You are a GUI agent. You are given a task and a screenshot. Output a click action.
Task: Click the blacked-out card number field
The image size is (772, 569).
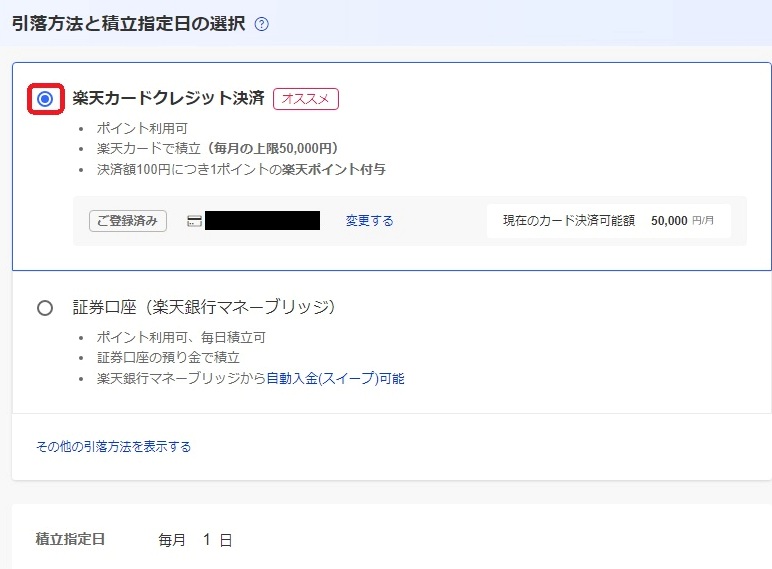pyautogui.click(x=262, y=221)
